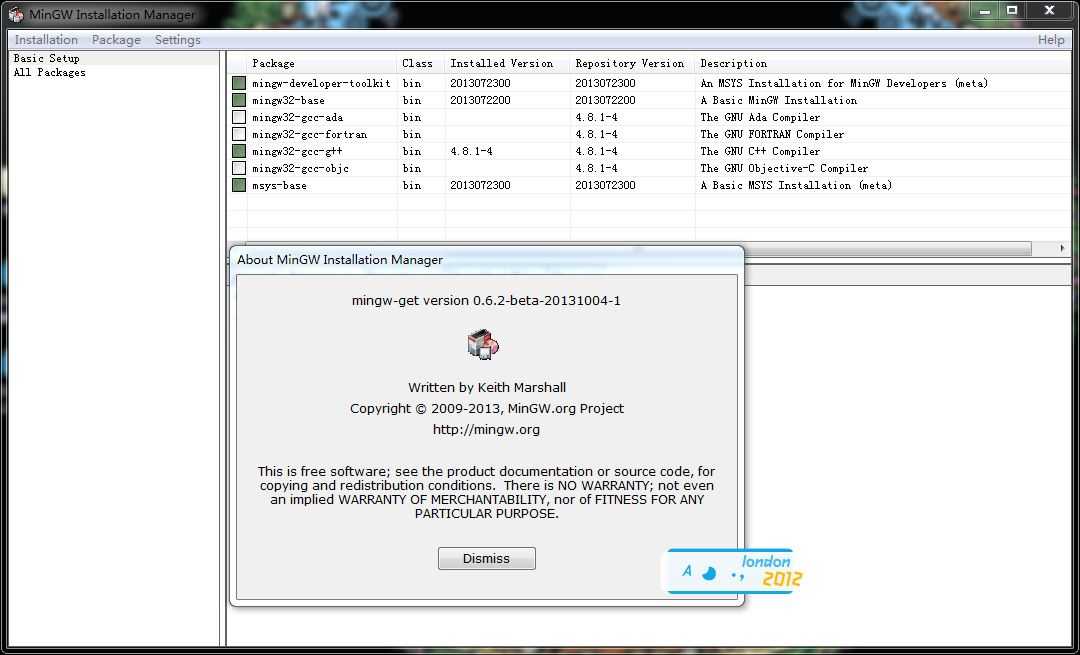Image resolution: width=1080 pixels, height=655 pixels.
Task: Open the Settings menu
Action: click(178, 40)
